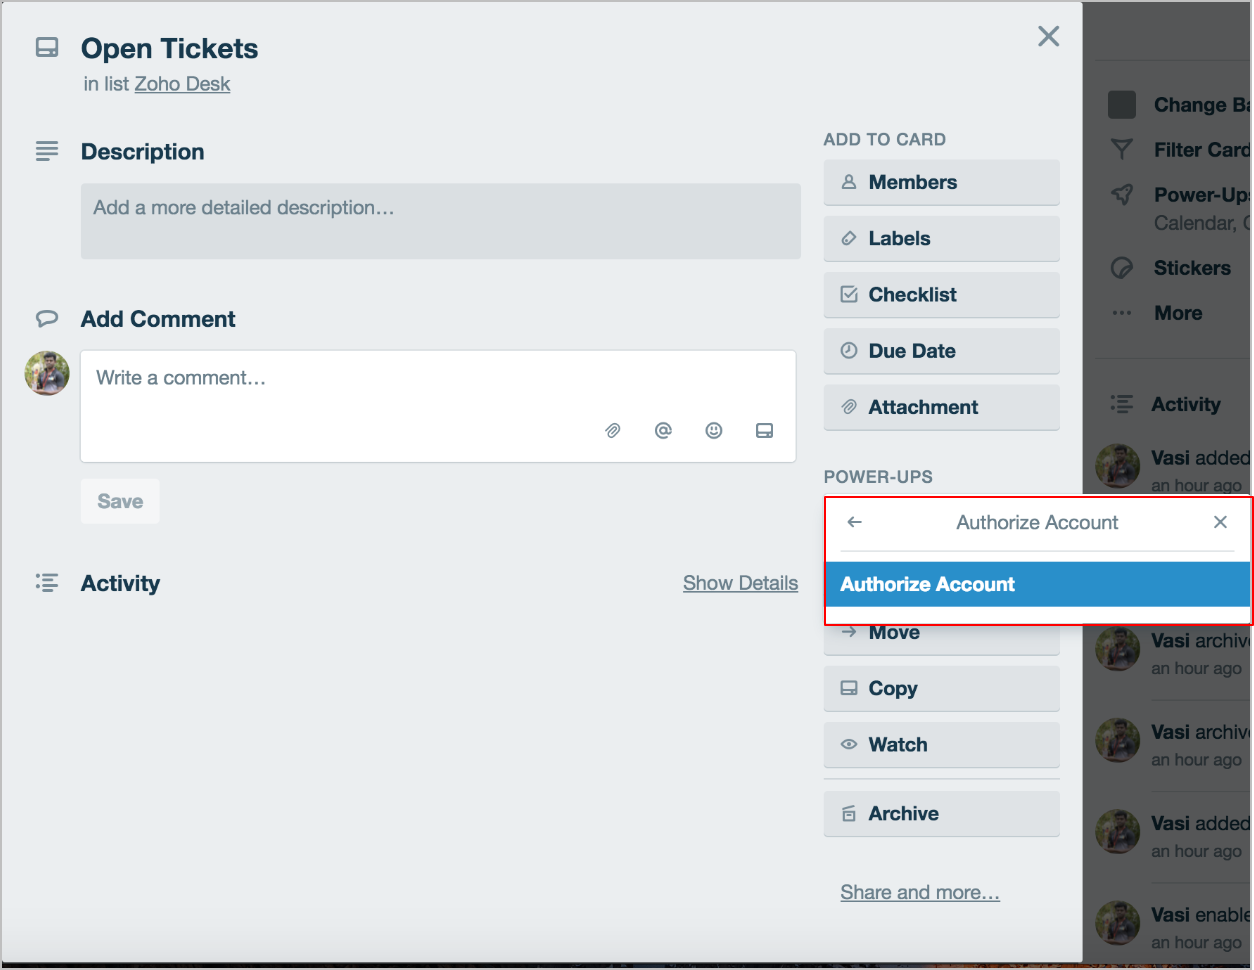Archive the Open Tickets card
Image resolution: width=1254 pixels, height=970 pixels.
click(941, 814)
